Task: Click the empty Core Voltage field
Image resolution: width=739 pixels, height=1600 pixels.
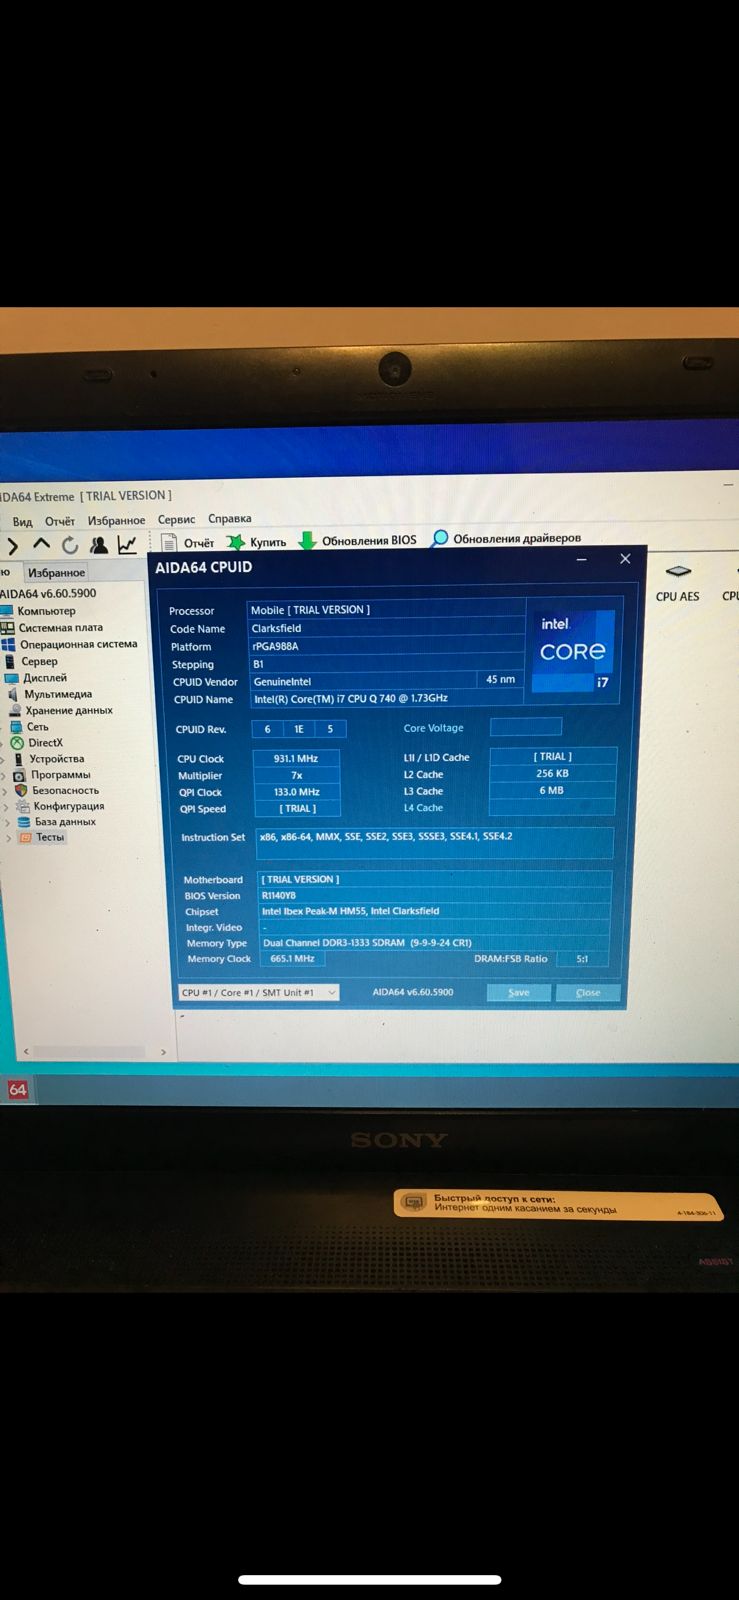Action: click(526, 727)
